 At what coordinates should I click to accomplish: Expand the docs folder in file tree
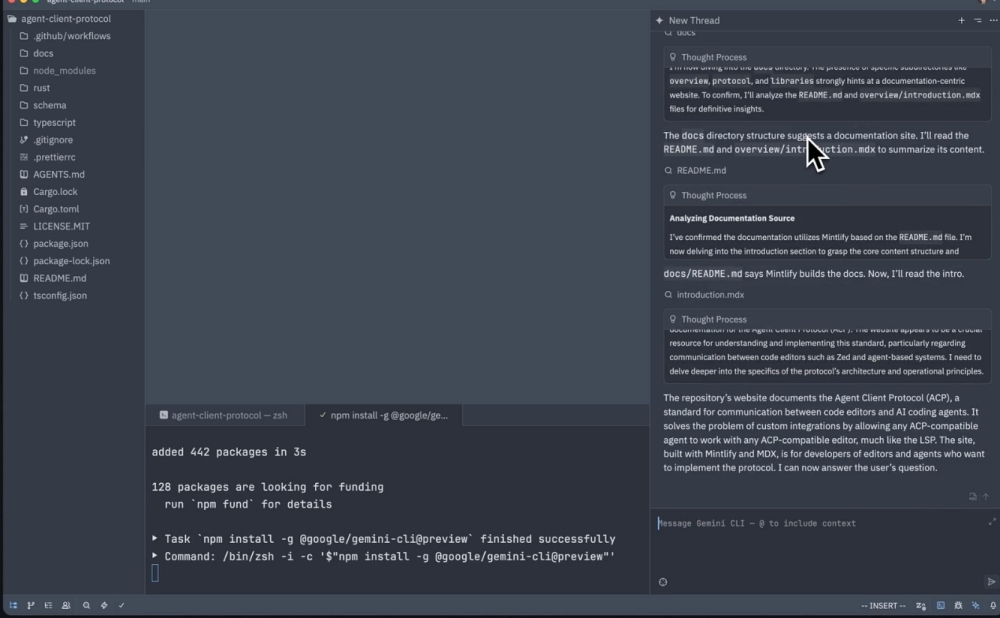pos(42,53)
